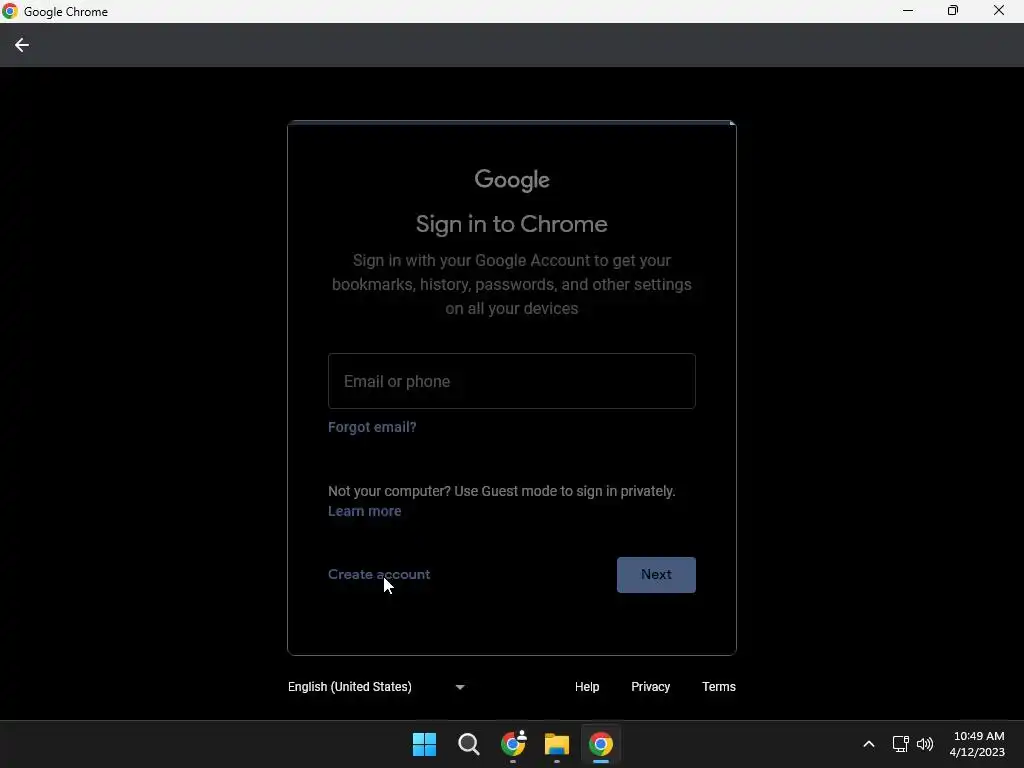The image size is (1024, 768).
Task: Open File Explorer from the taskbar
Action: point(556,744)
